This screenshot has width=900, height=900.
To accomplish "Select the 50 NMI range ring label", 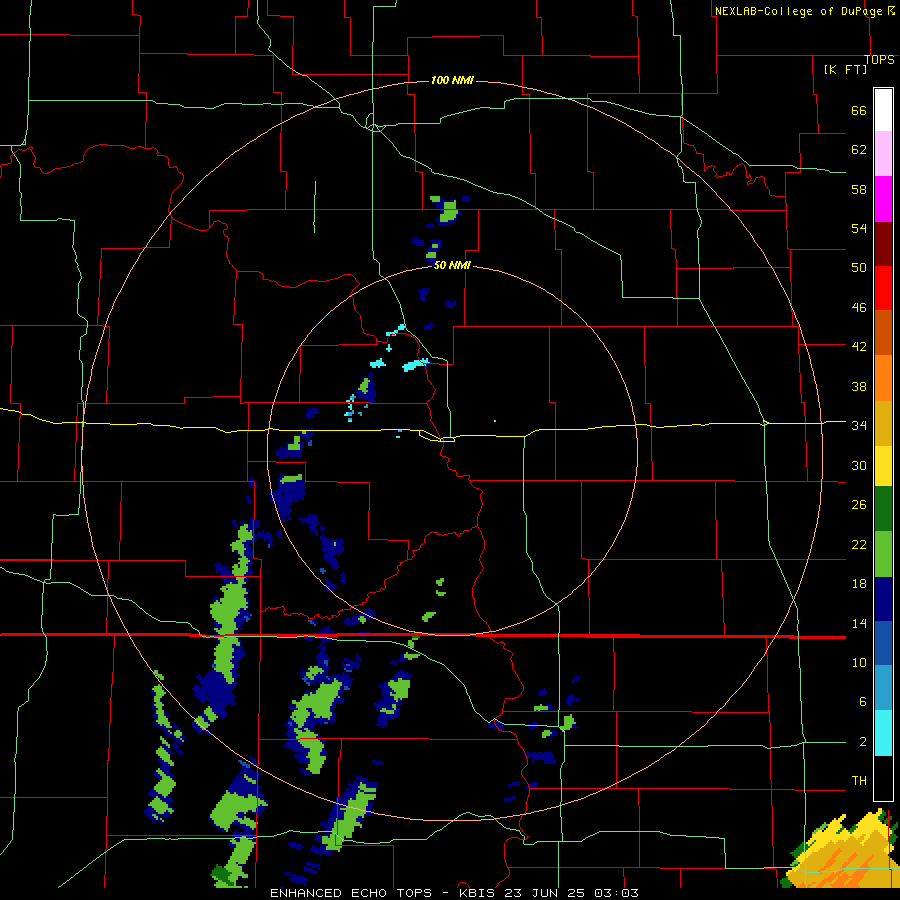I will click(x=452, y=265).
